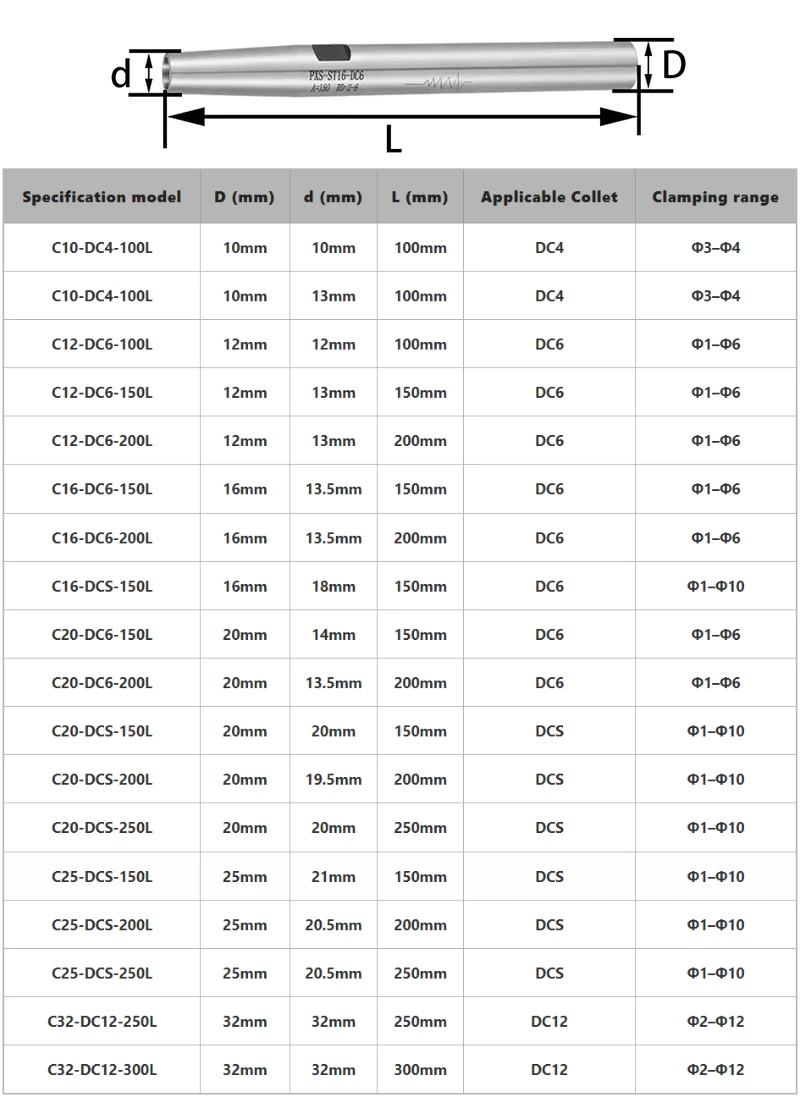This screenshot has height=1096, width=800.
Task: Select the 19.5mm value in d column
Action: (333, 779)
